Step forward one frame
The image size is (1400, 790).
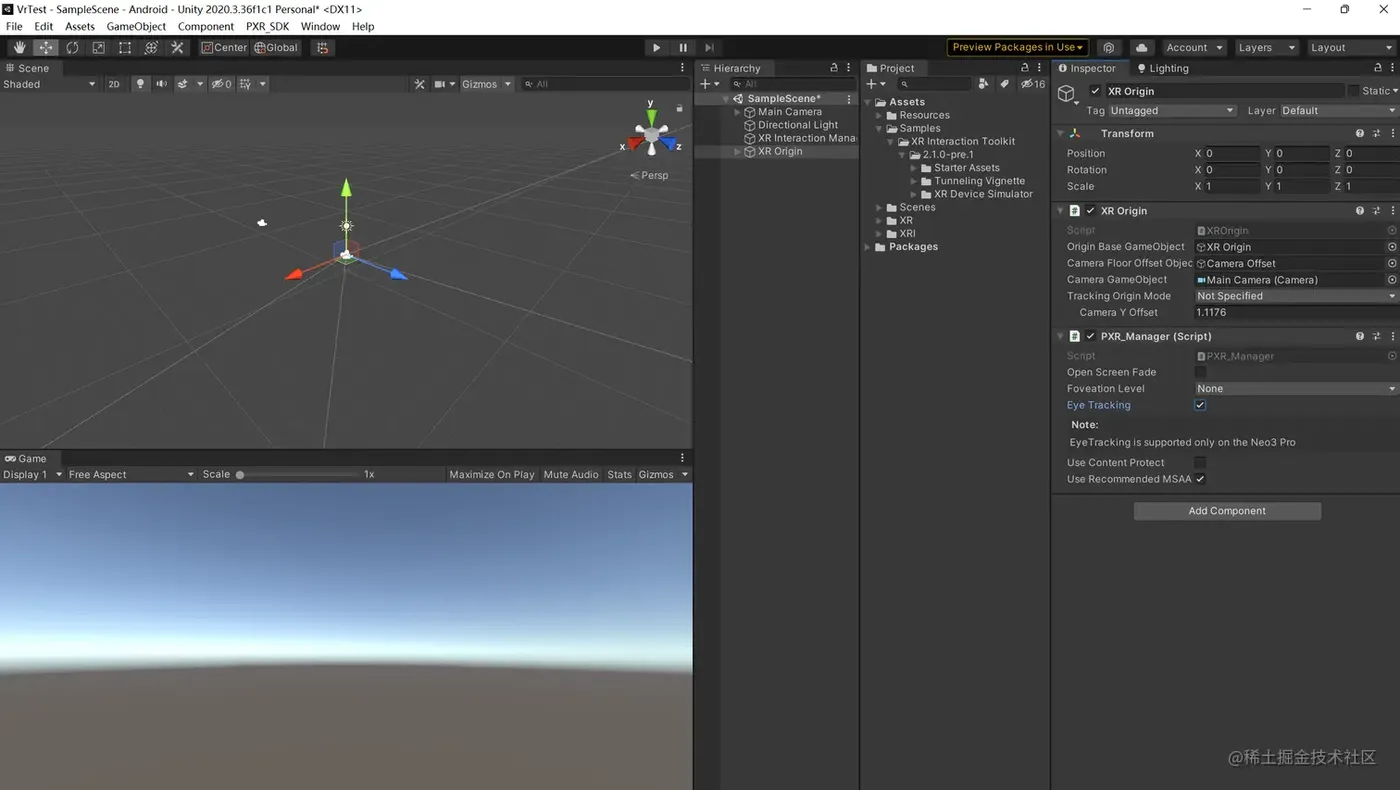click(709, 47)
